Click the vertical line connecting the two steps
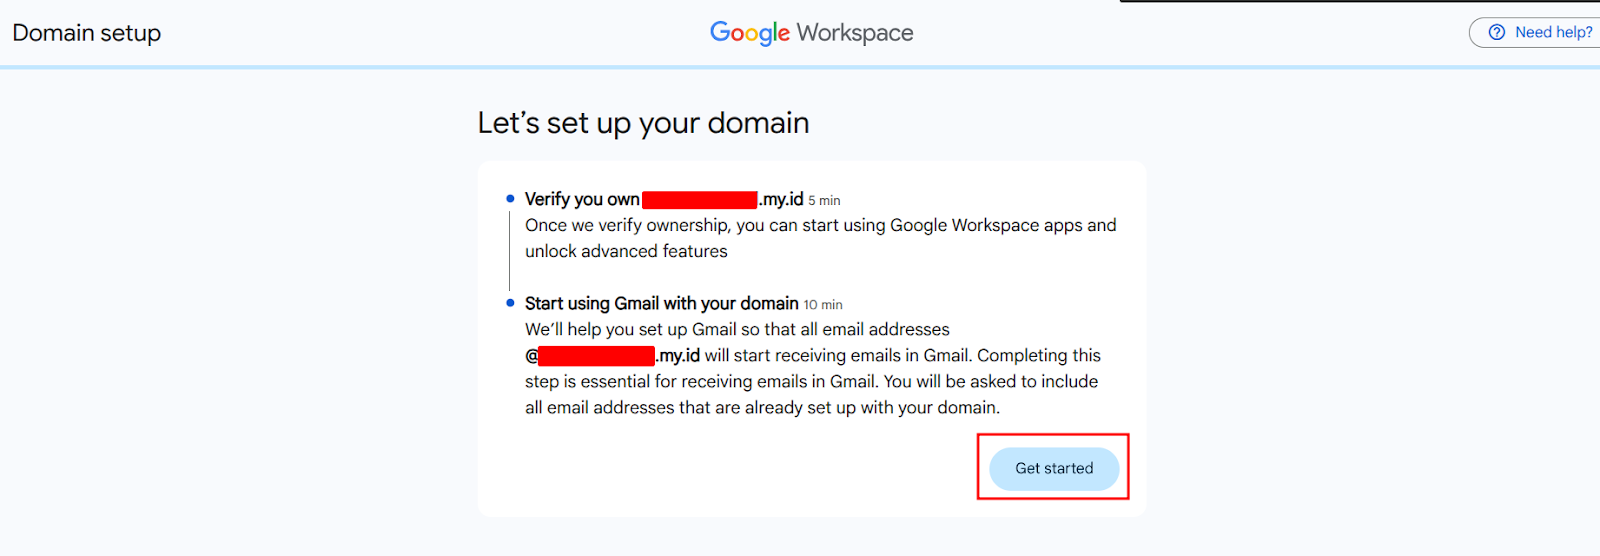The width and height of the screenshot is (1600, 556). click(510, 250)
